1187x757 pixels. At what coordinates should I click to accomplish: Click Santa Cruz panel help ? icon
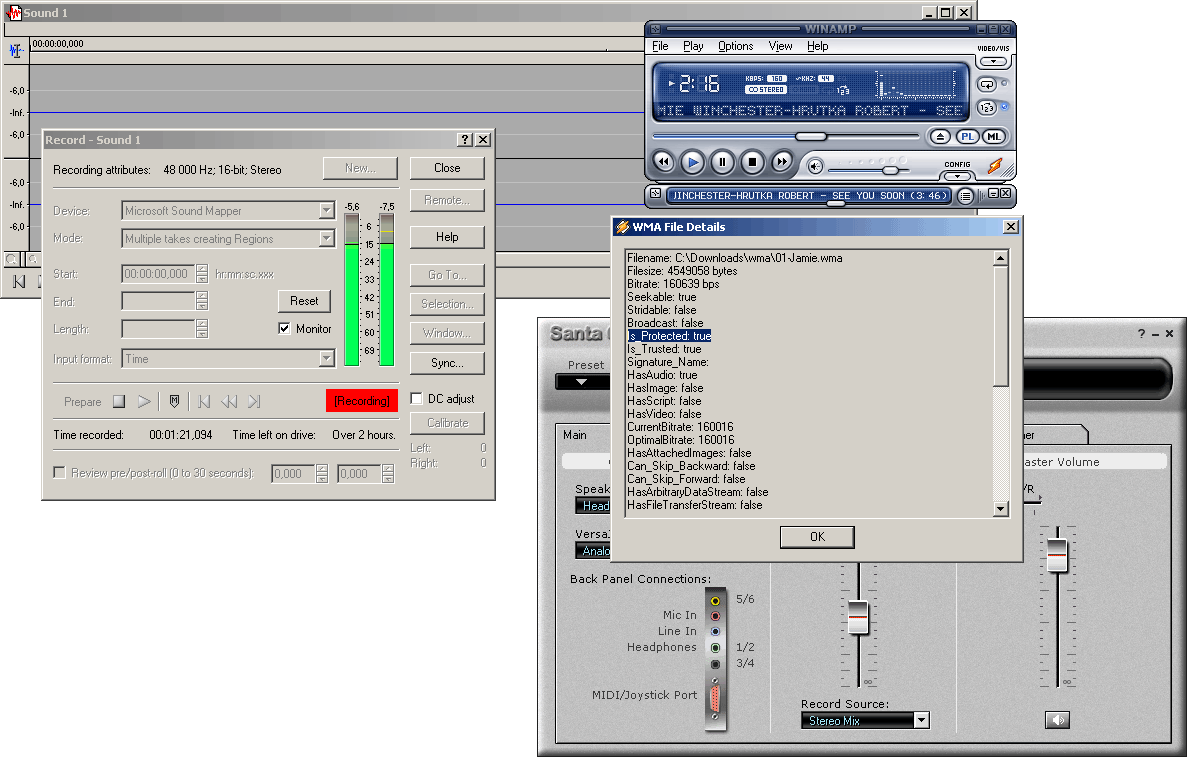[1142, 334]
